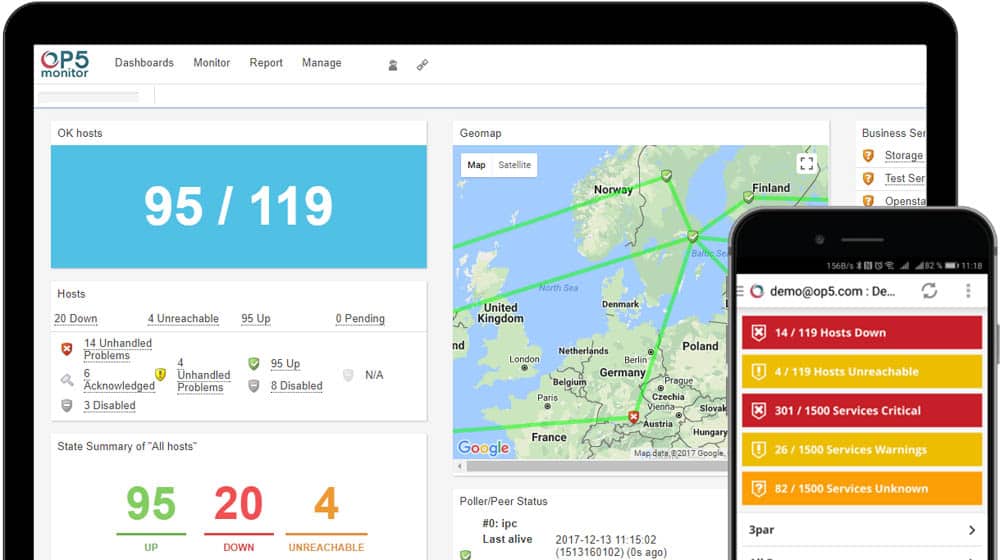Open 4 Unhandled Problems unreachable link

pyautogui.click(x=203, y=375)
